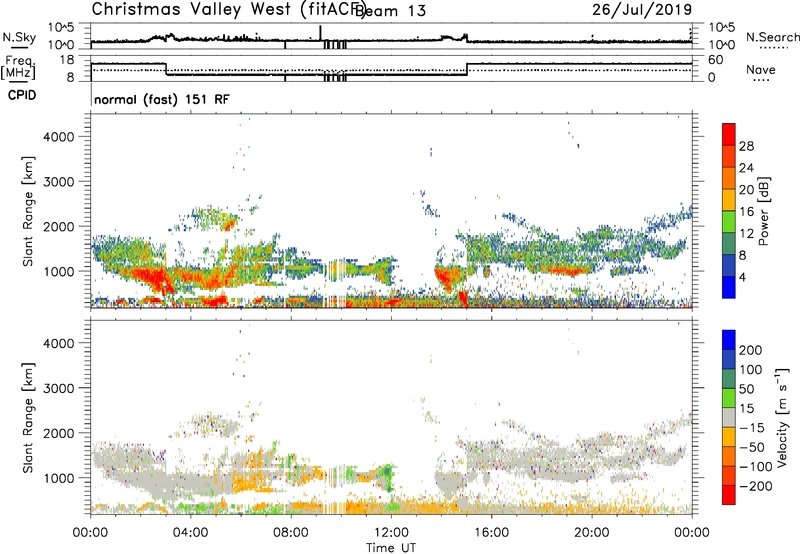800x554 pixels.
Task: Click the '20:00' time tick label
Action: (591, 533)
